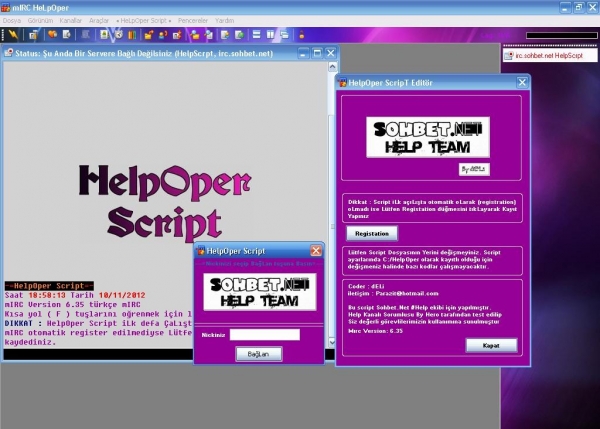Open the URLs List globe icon

pyautogui.click(x=240, y=35)
